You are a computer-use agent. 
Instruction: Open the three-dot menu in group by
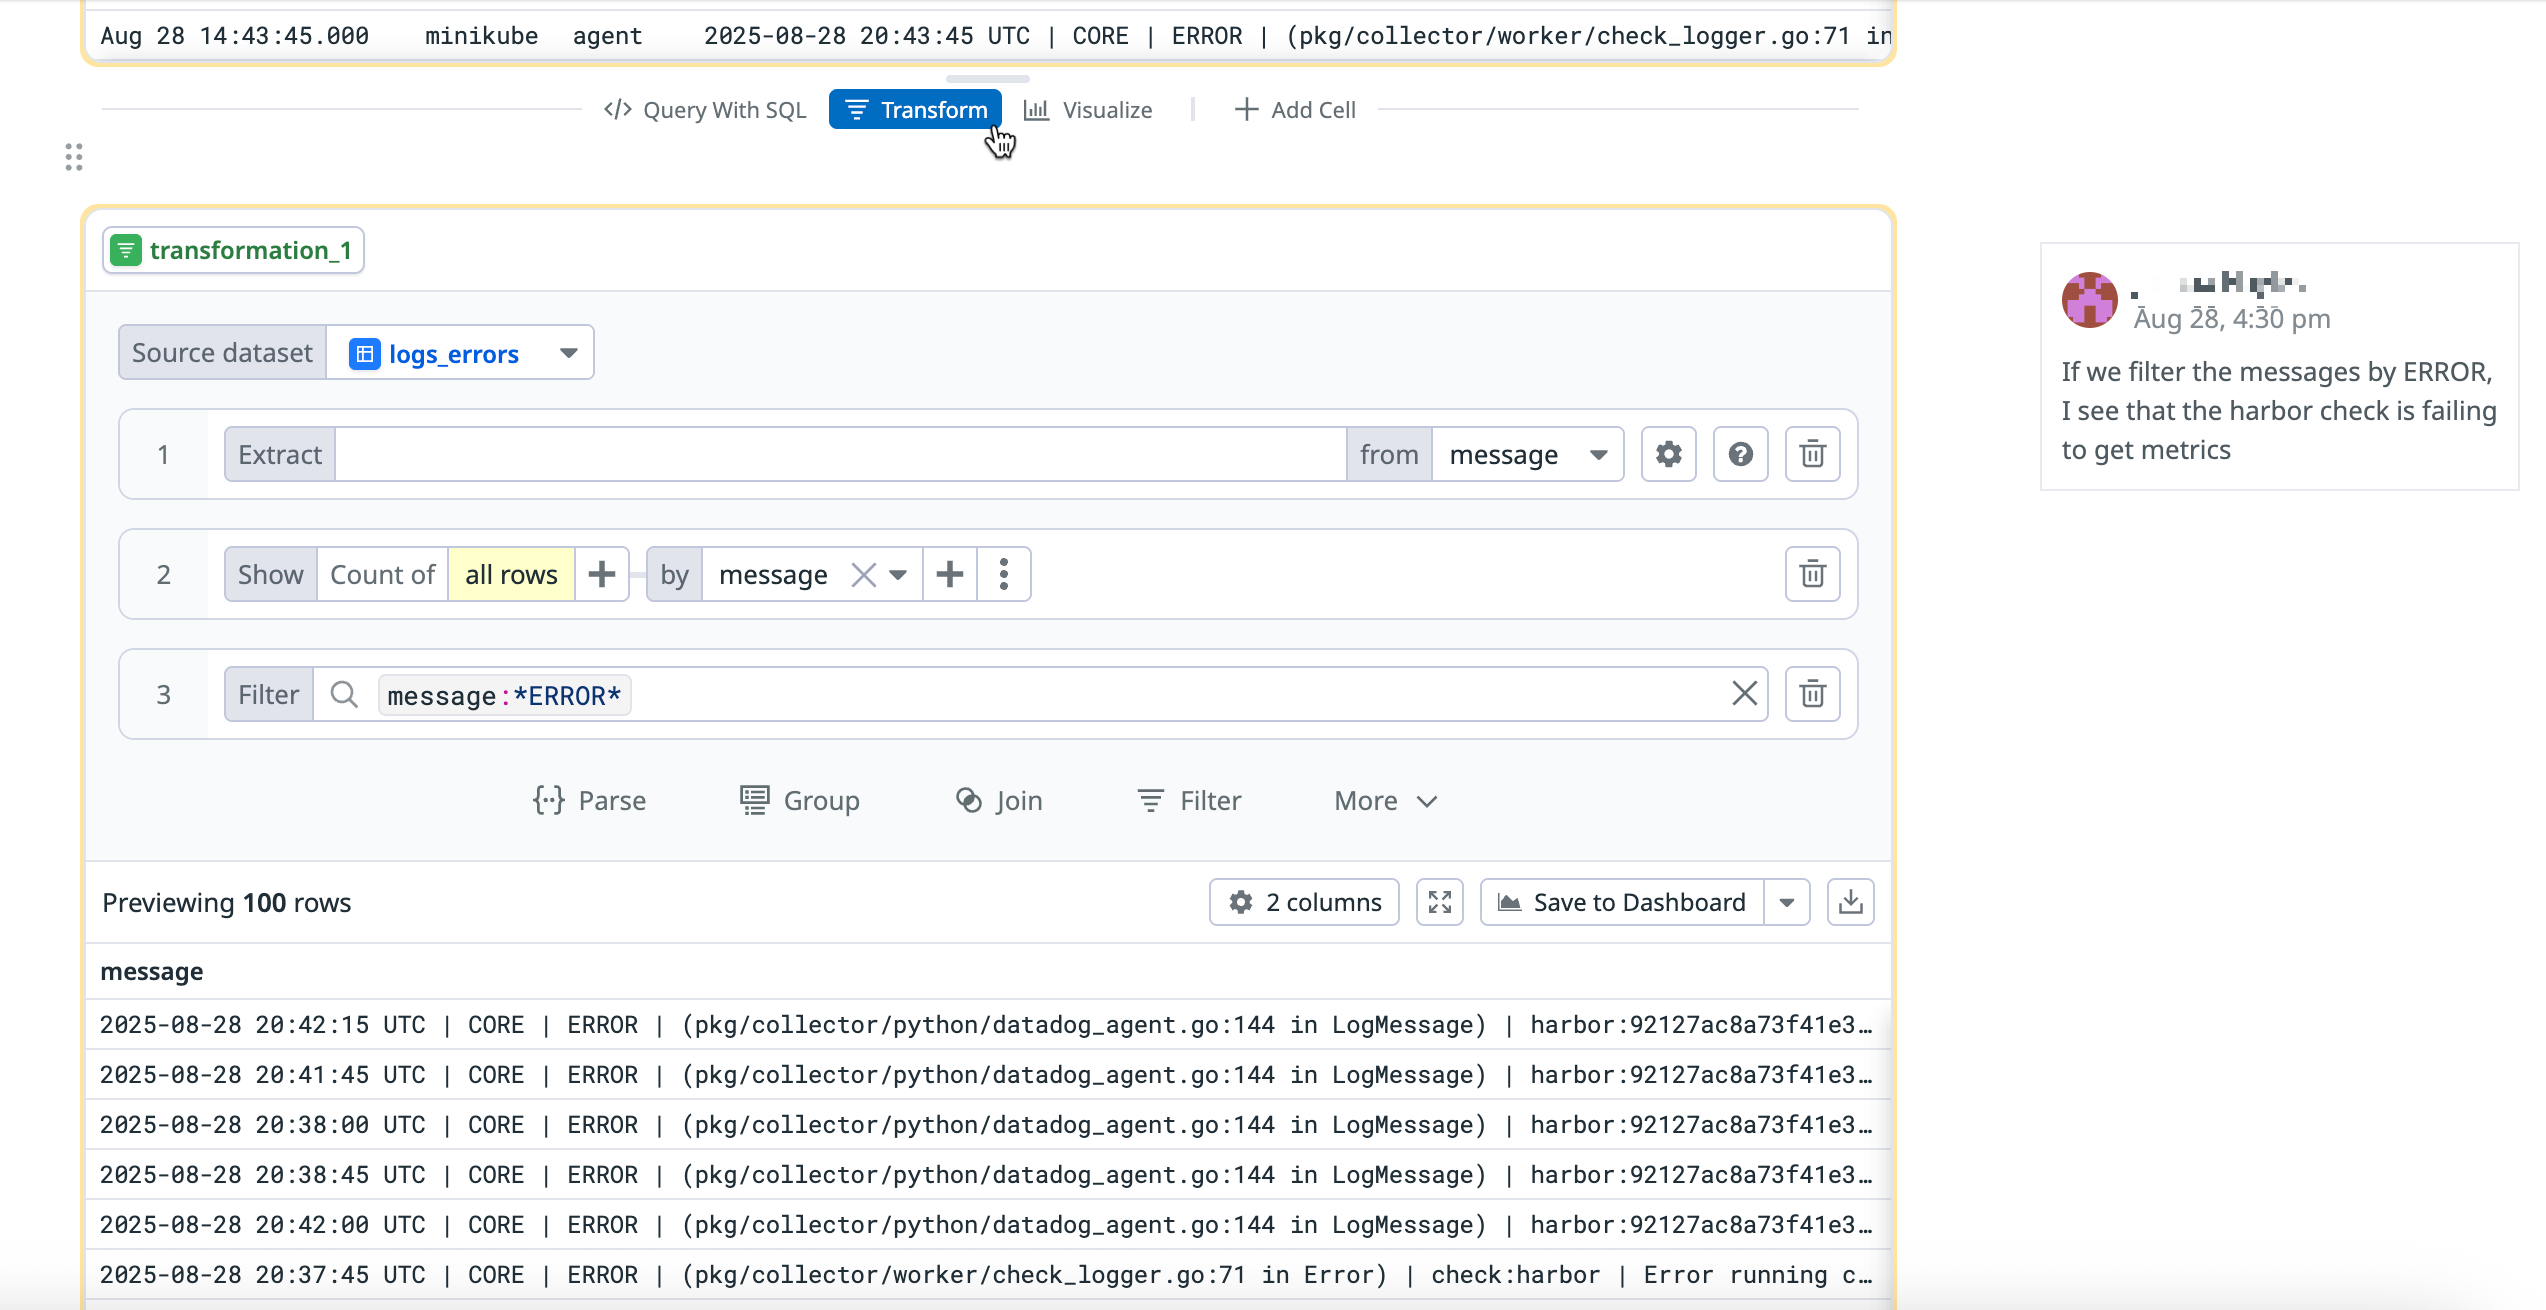pyautogui.click(x=1004, y=575)
